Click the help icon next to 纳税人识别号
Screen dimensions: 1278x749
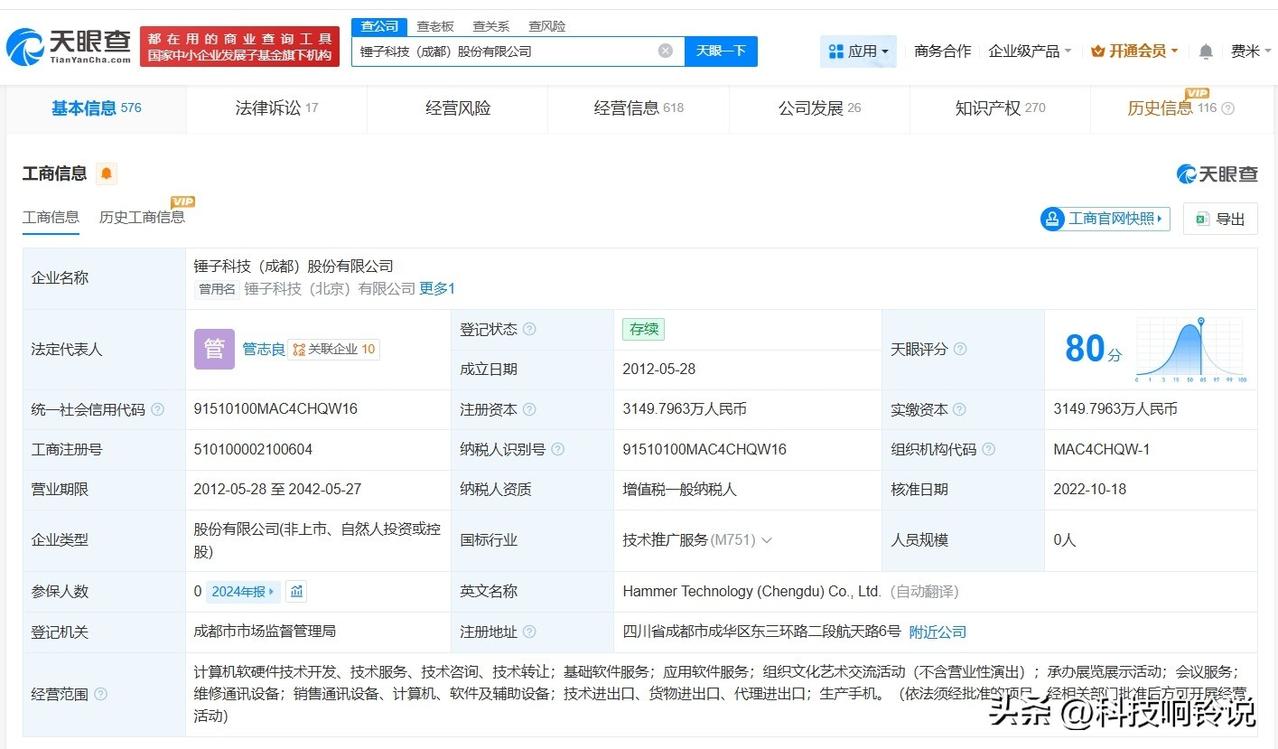[558, 450]
